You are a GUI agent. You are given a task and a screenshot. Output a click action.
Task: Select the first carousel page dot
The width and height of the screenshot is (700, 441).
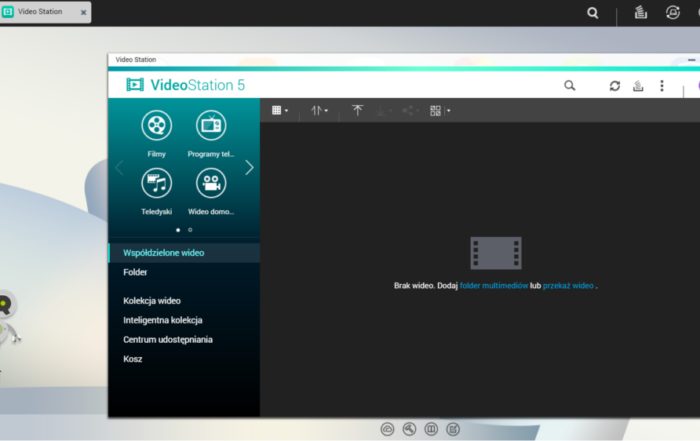pos(178,230)
